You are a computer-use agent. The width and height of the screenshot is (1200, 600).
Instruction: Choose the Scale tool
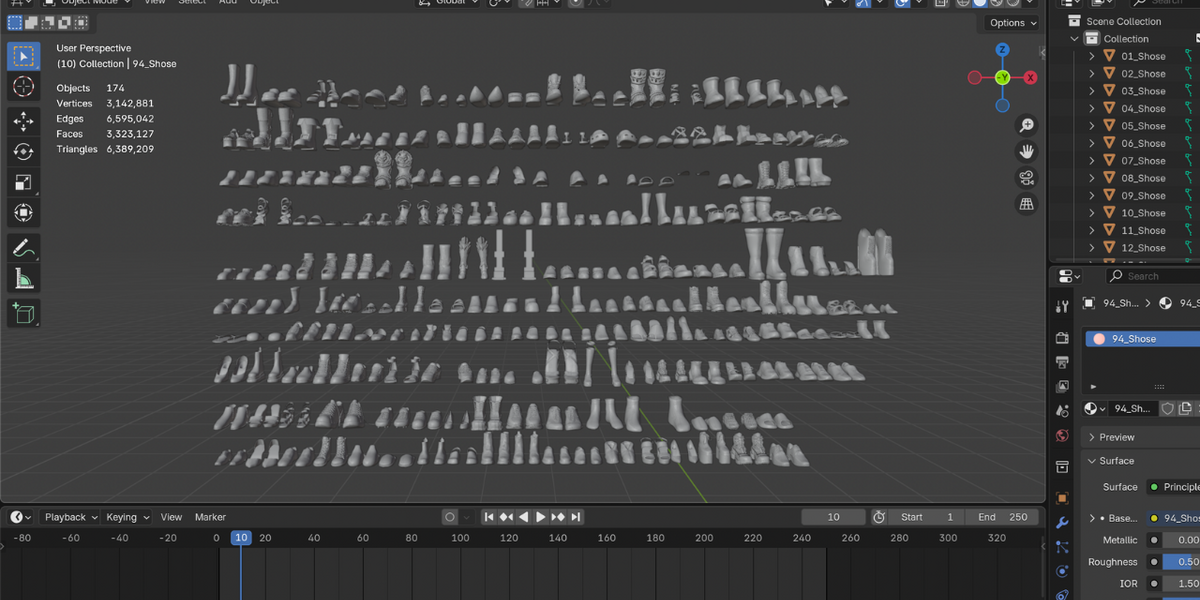(23, 182)
